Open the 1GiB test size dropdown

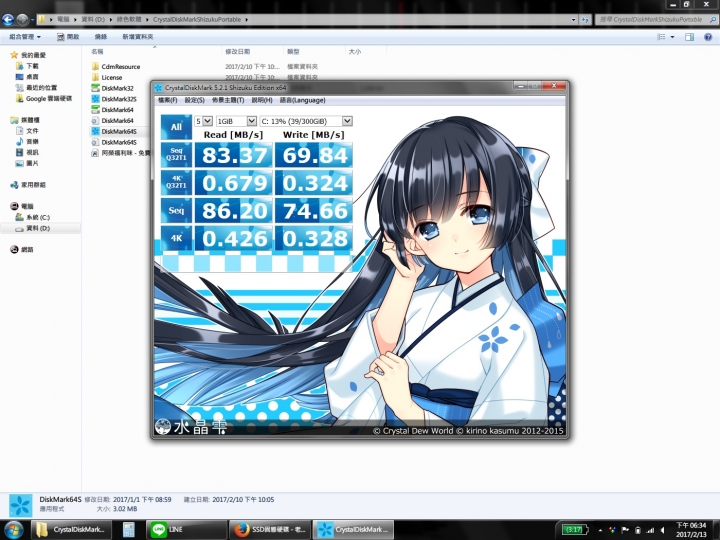click(x=236, y=121)
